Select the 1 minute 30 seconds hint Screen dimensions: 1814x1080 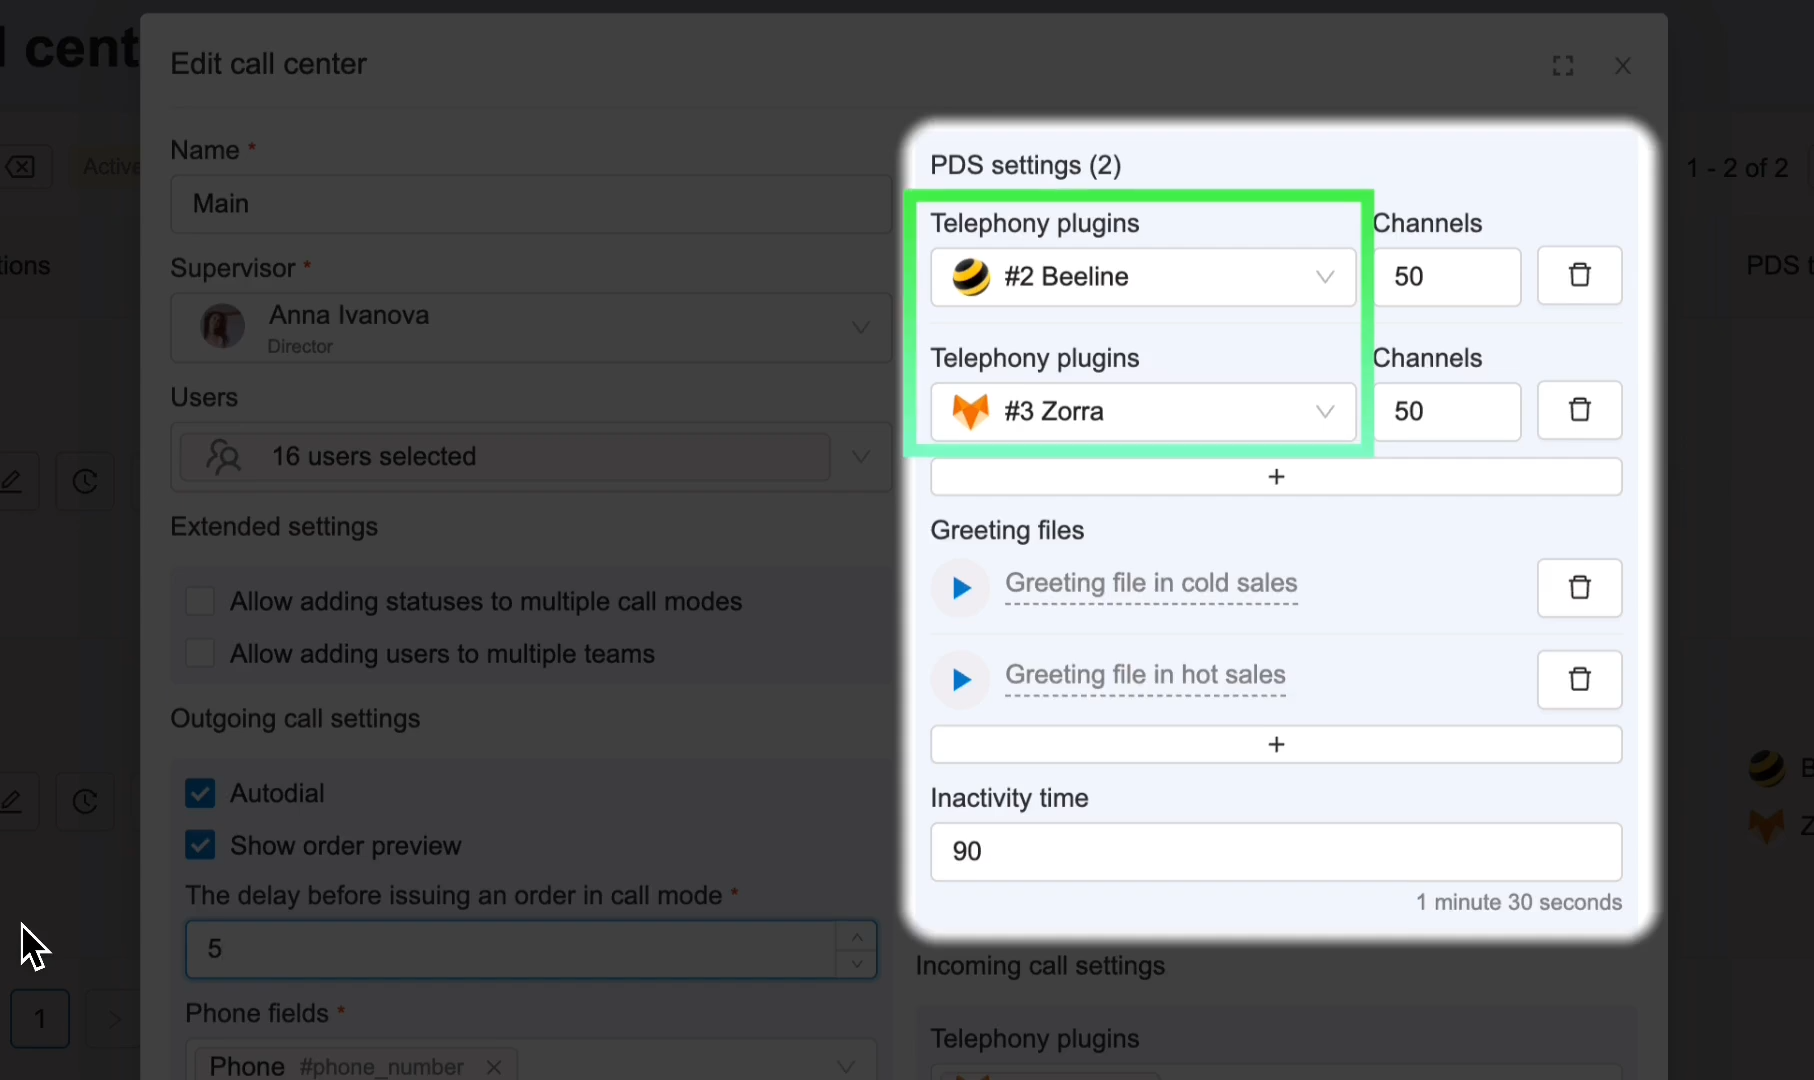(1518, 902)
